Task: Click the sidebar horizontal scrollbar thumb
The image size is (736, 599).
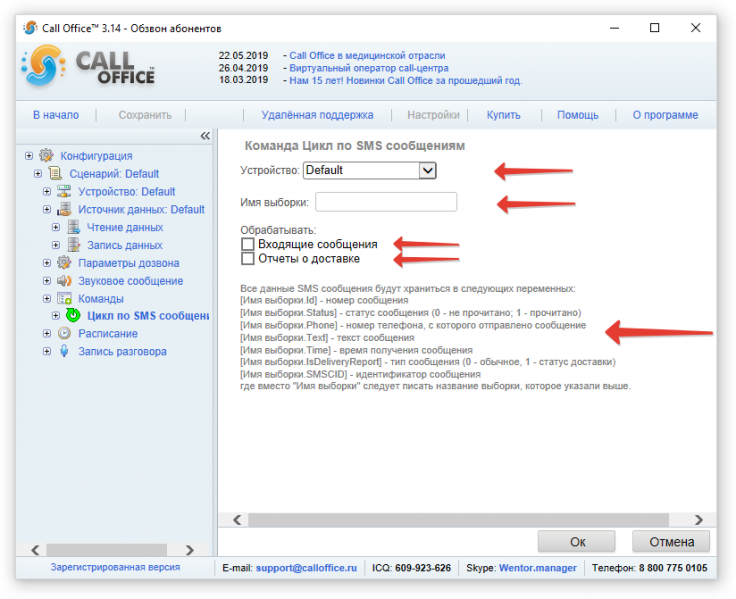Action: point(107,550)
